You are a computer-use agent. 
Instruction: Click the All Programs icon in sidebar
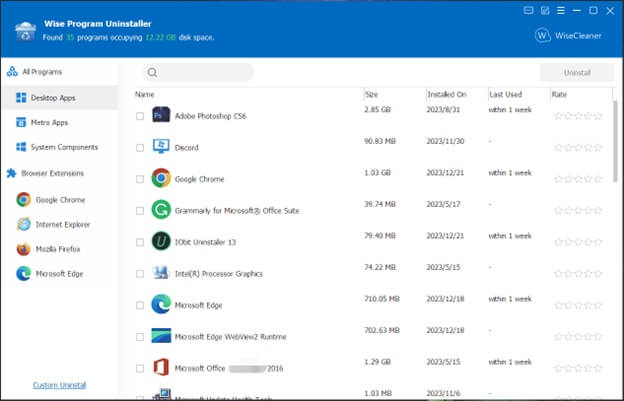pos(12,72)
